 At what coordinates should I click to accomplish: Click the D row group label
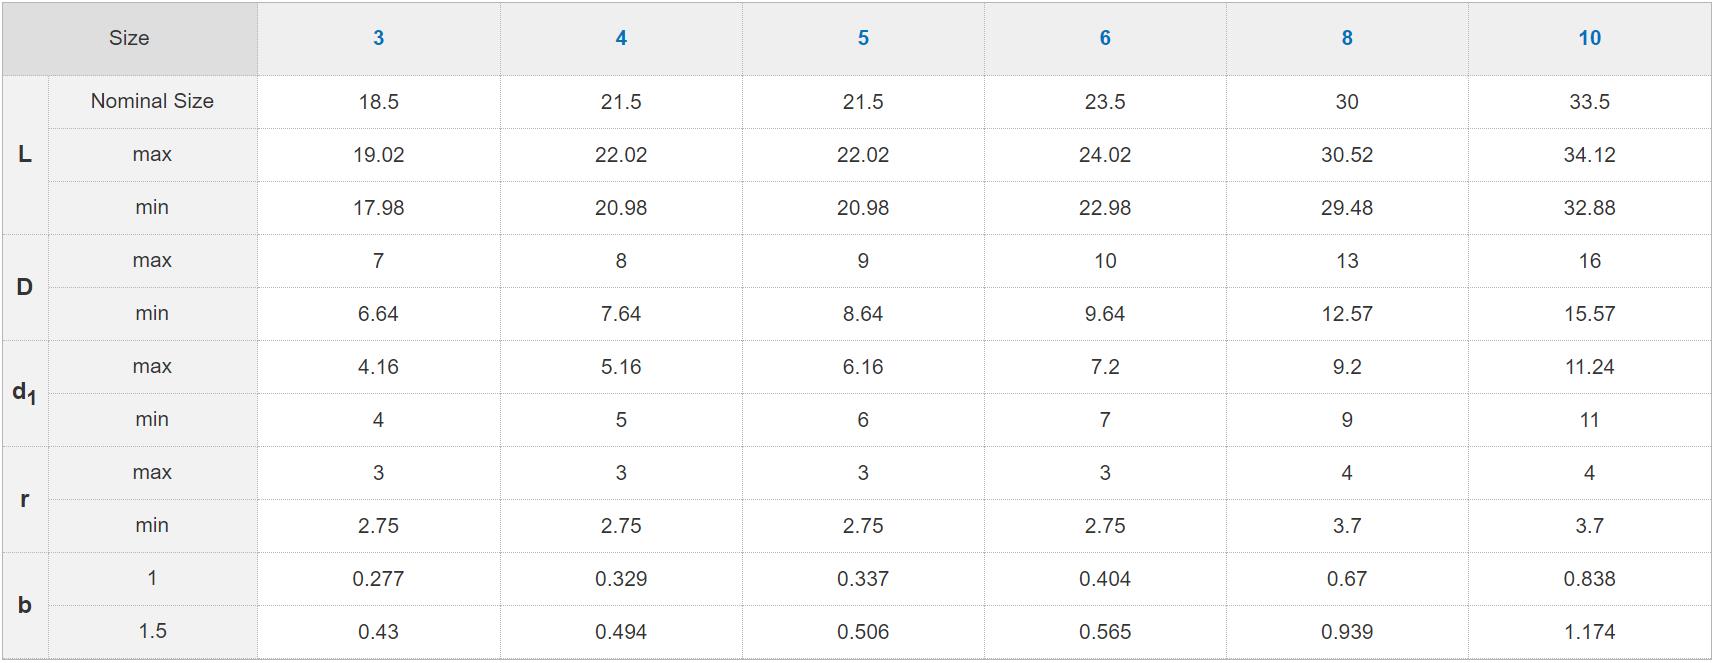25,287
